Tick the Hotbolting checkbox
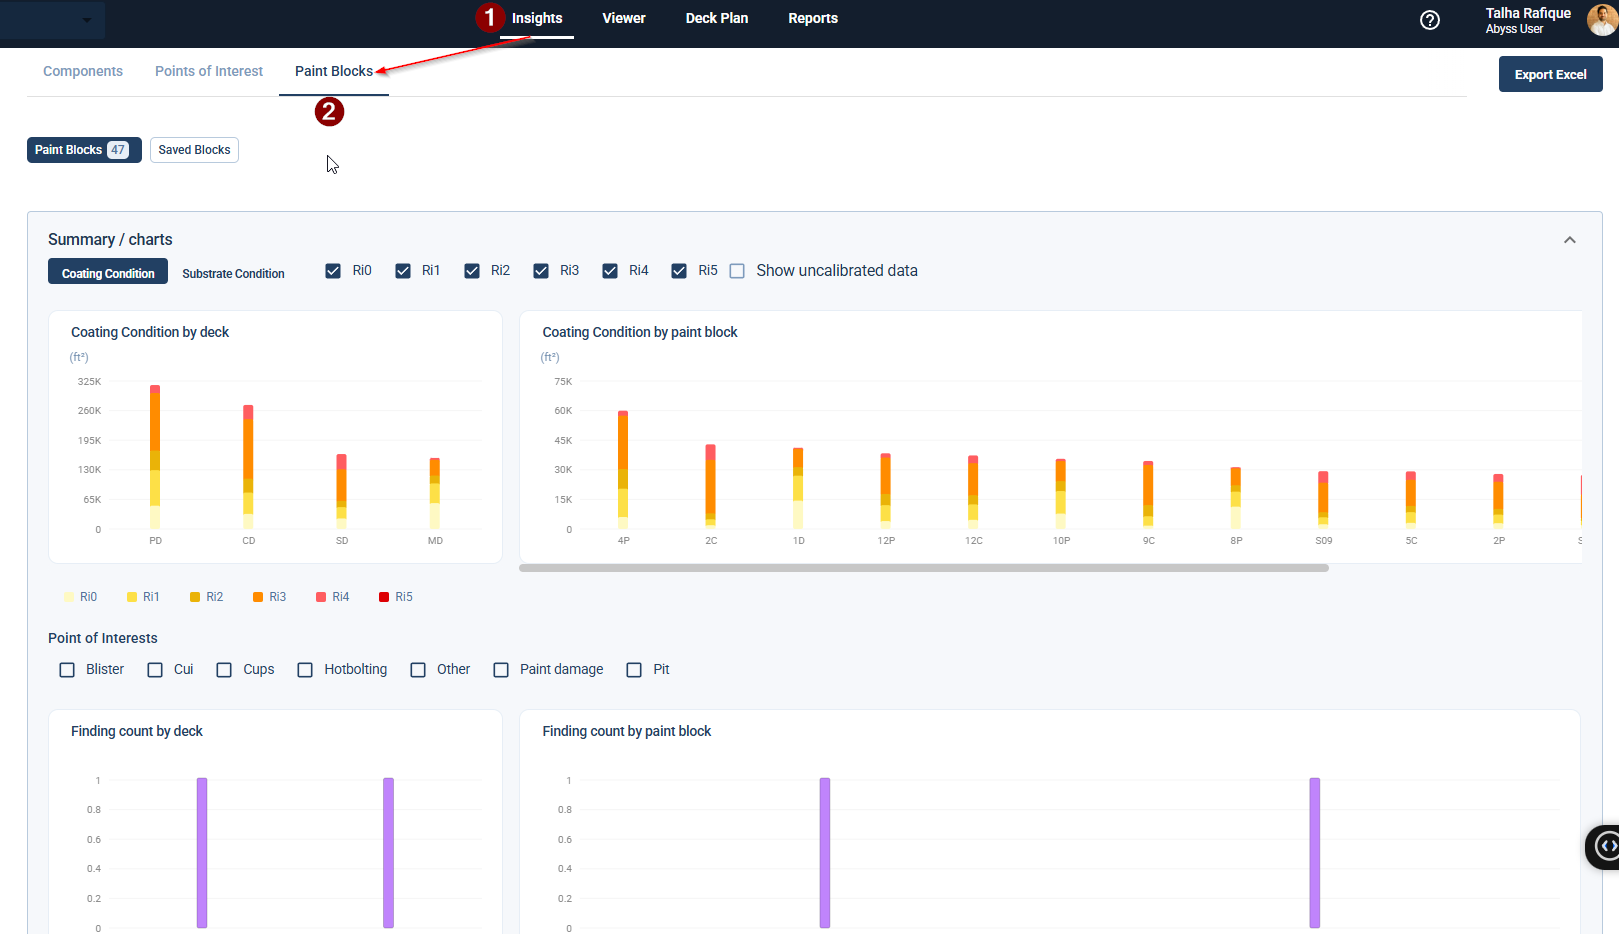Image resolution: width=1619 pixels, height=934 pixels. (305, 670)
